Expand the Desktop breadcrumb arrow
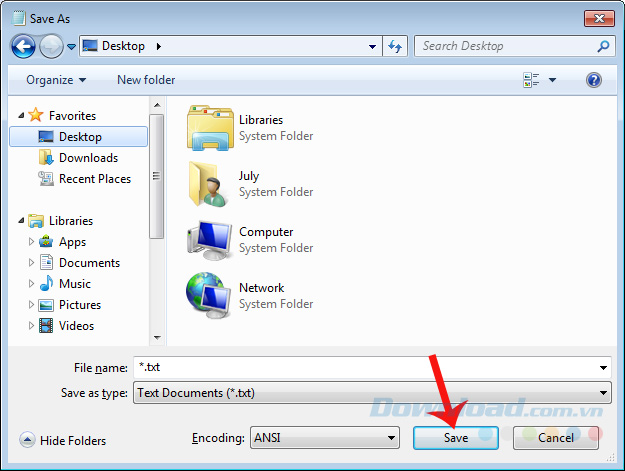This screenshot has width=625, height=471. pyautogui.click(x=159, y=46)
